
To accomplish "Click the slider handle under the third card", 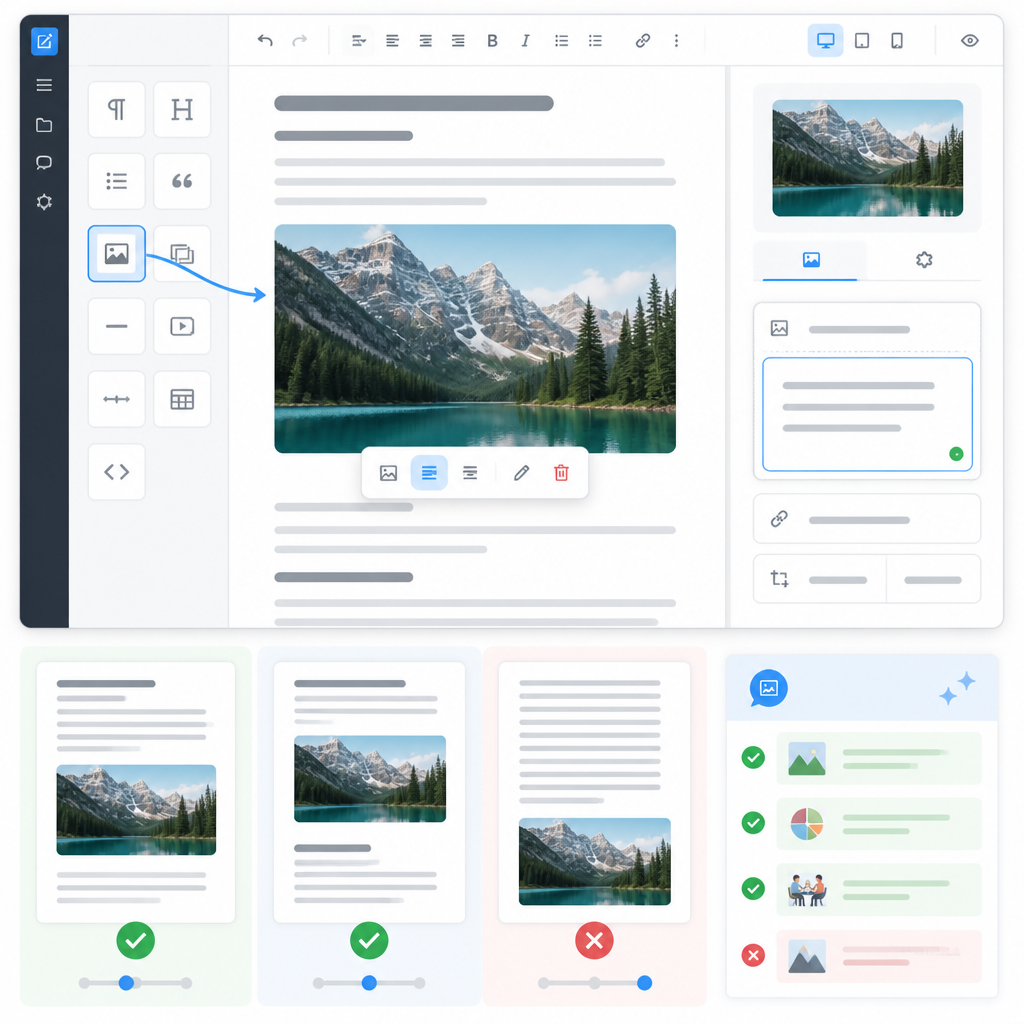I will click(644, 983).
